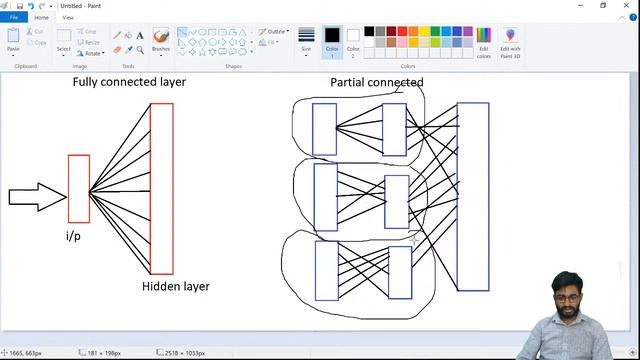Choose the Rounded rectangular callout shape
The width and height of the screenshot is (640, 360).
click(222, 52)
